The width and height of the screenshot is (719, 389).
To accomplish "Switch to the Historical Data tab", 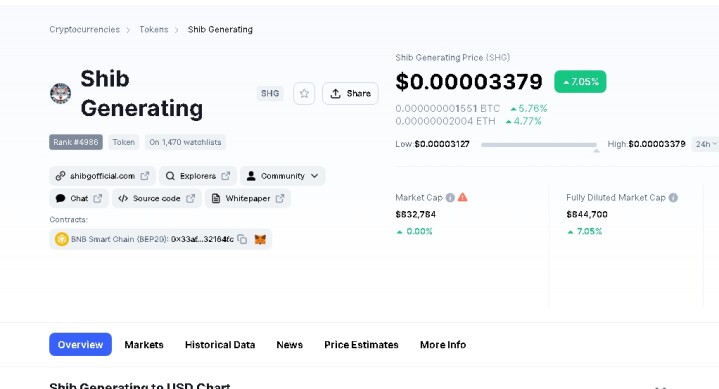I will coord(220,345).
